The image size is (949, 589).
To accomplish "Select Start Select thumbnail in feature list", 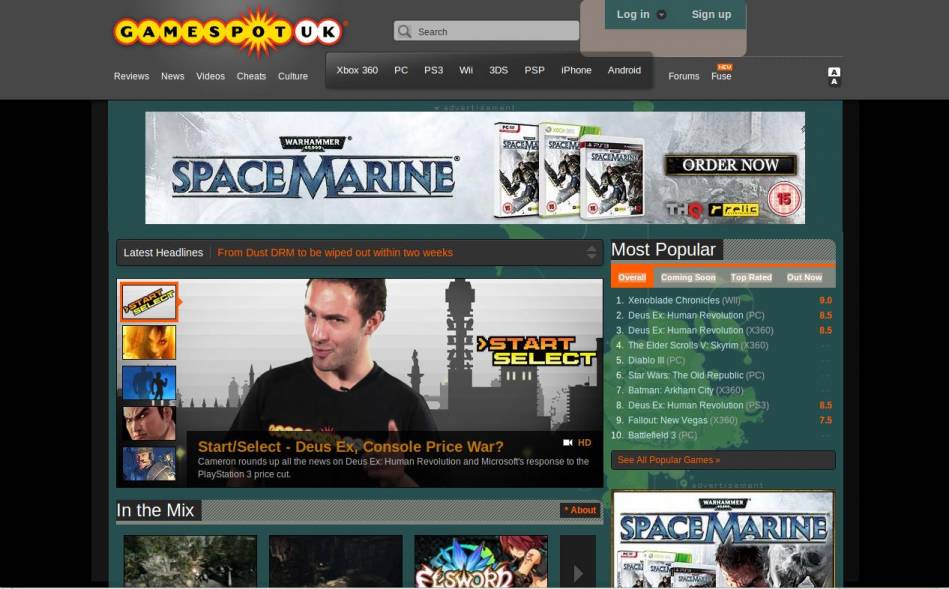I will click(x=149, y=302).
